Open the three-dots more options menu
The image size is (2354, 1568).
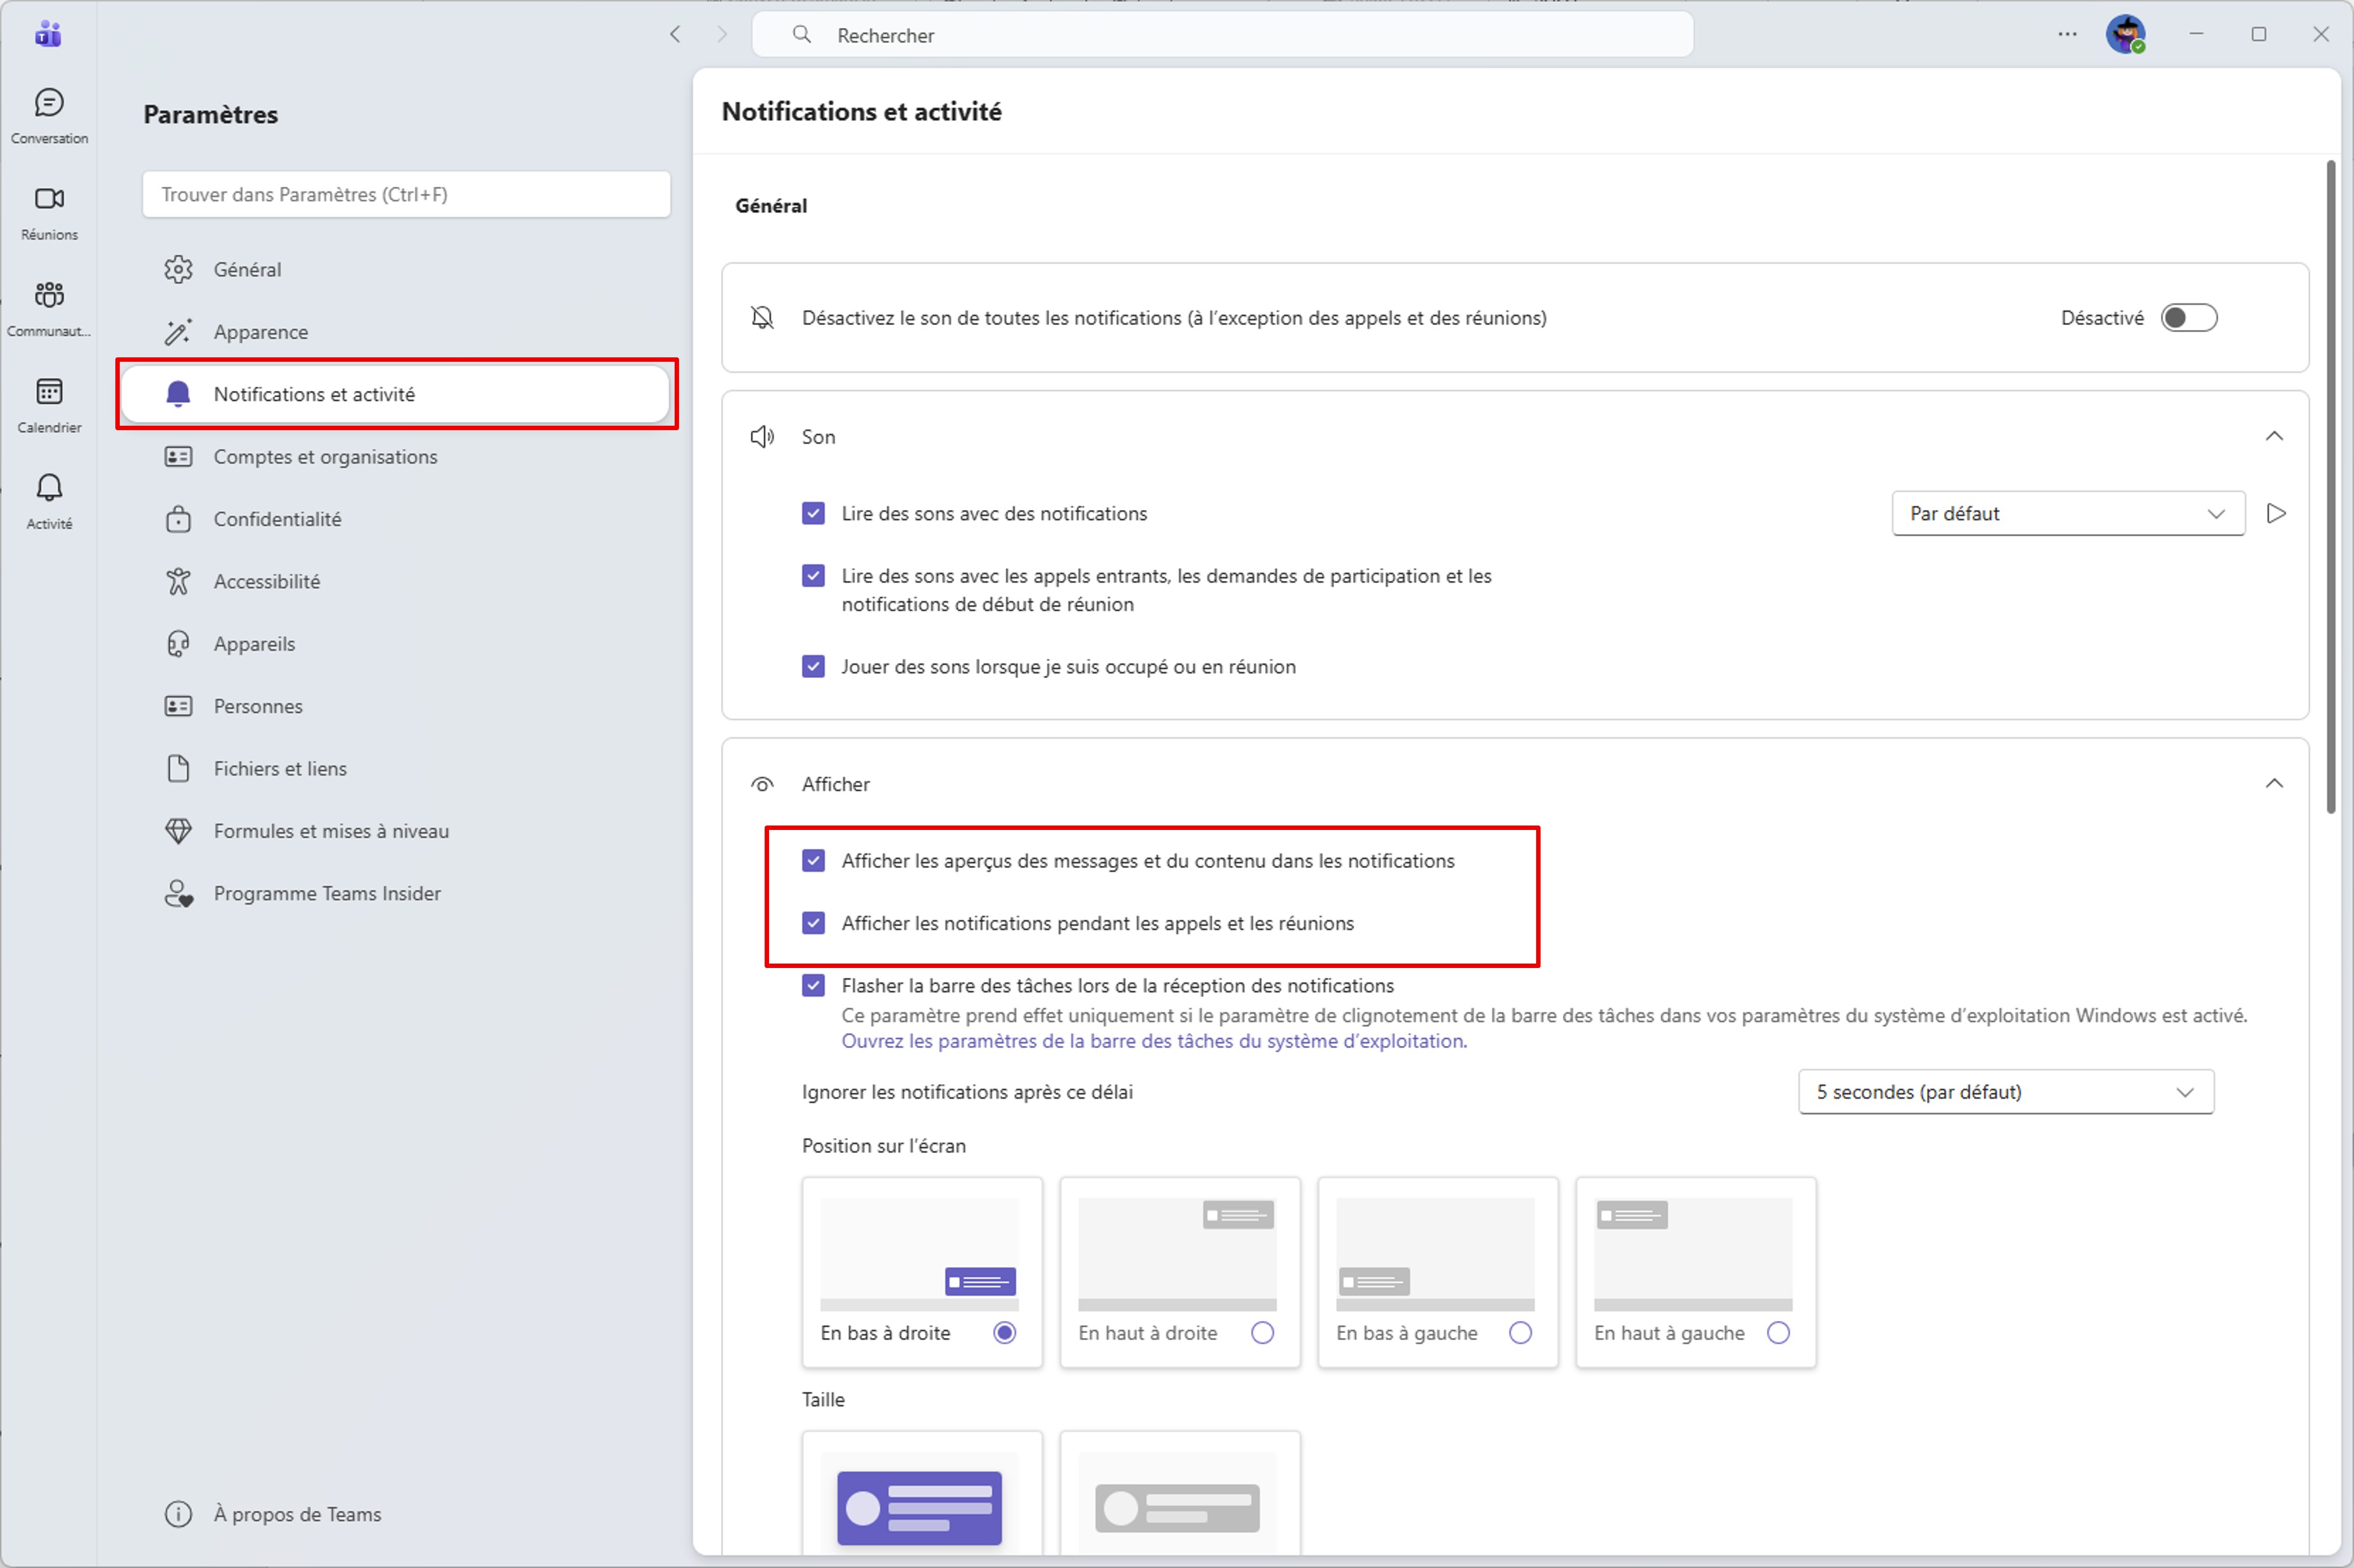(x=2067, y=34)
